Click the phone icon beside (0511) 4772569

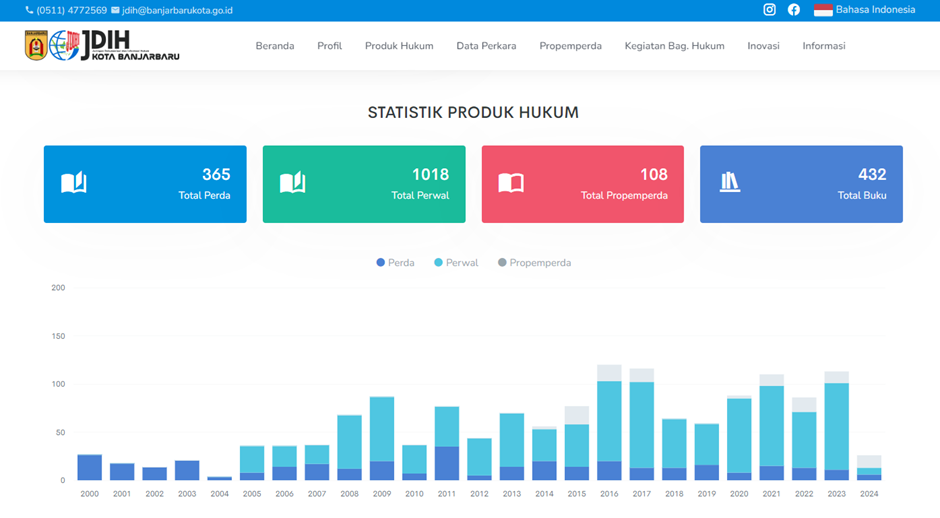point(29,10)
